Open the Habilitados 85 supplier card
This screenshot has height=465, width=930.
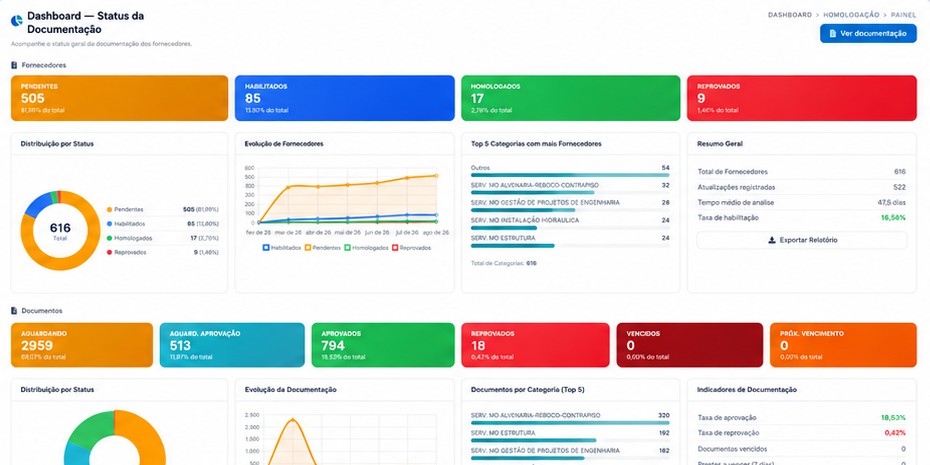[345, 98]
